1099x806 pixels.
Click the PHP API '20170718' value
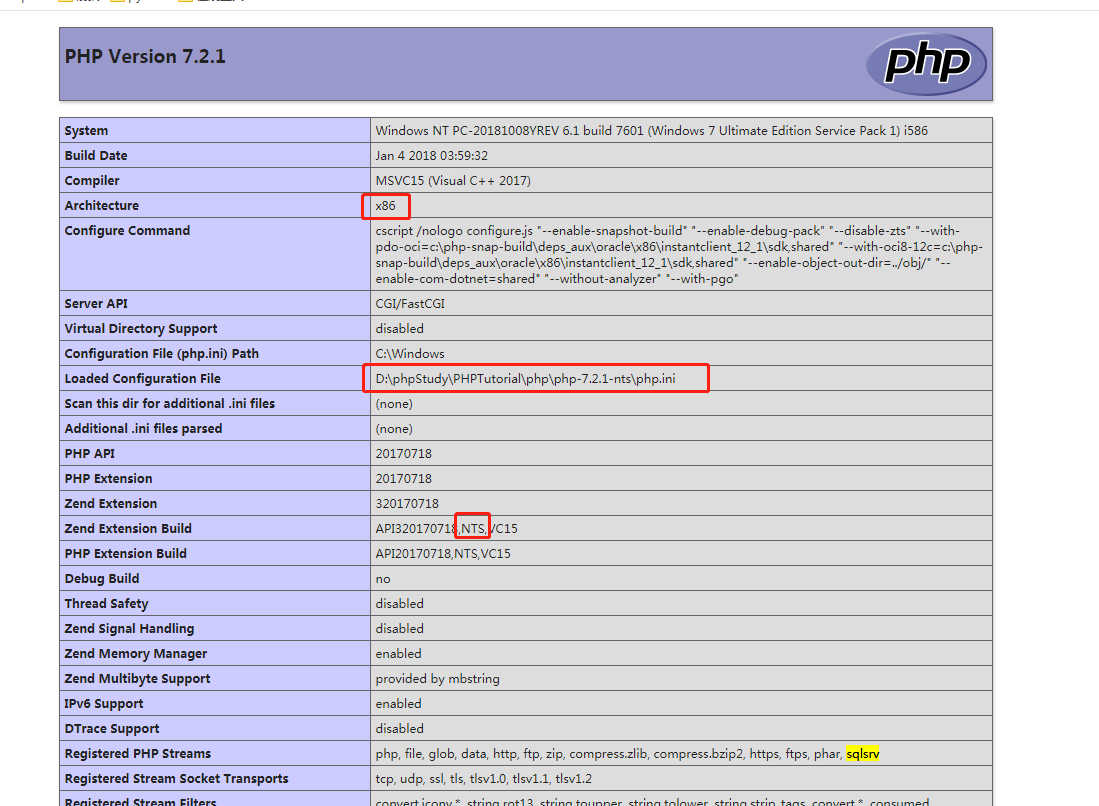pos(404,453)
